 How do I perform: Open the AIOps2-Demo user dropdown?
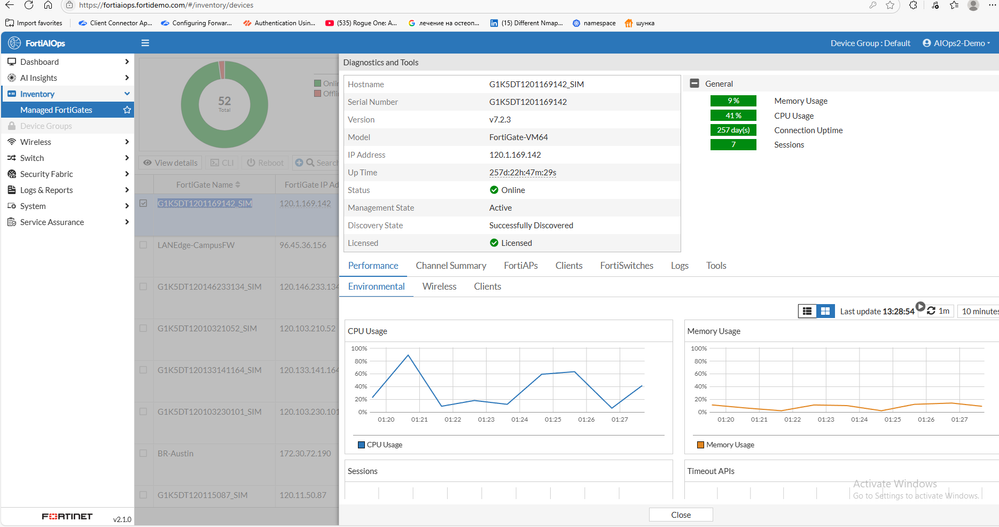957,43
